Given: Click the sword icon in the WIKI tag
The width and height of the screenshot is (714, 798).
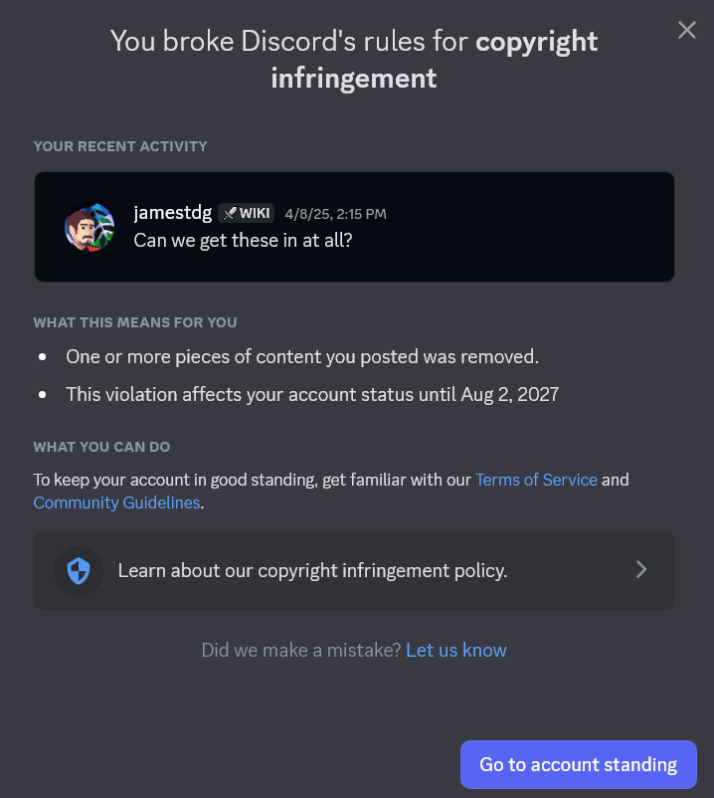Looking at the screenshot, I should (x=230, y=213).
